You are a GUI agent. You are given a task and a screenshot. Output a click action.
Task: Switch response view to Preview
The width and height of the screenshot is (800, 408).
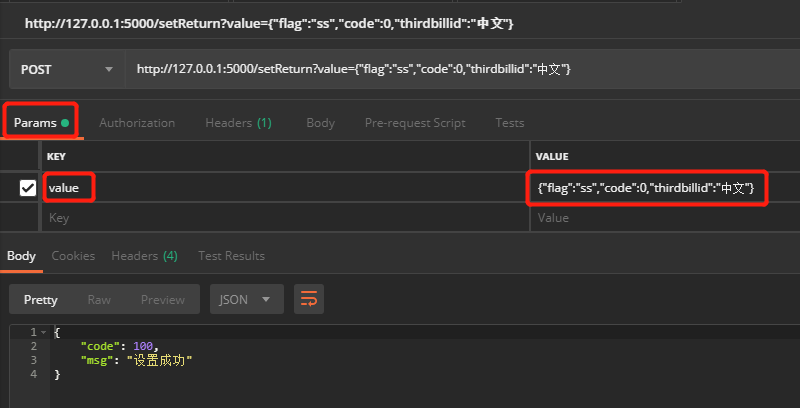pyautogui.click(x=162, y=299)
